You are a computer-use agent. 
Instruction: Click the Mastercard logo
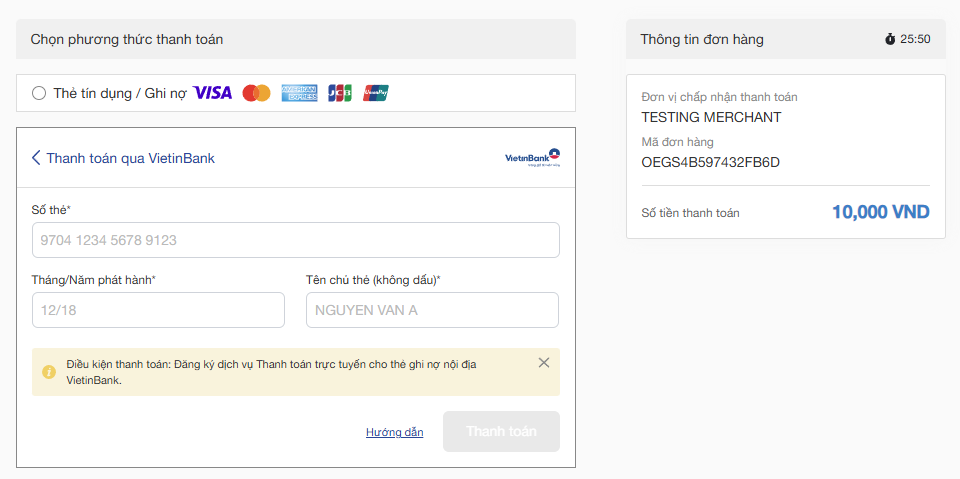pyautogui.click(x=256, y=93)
